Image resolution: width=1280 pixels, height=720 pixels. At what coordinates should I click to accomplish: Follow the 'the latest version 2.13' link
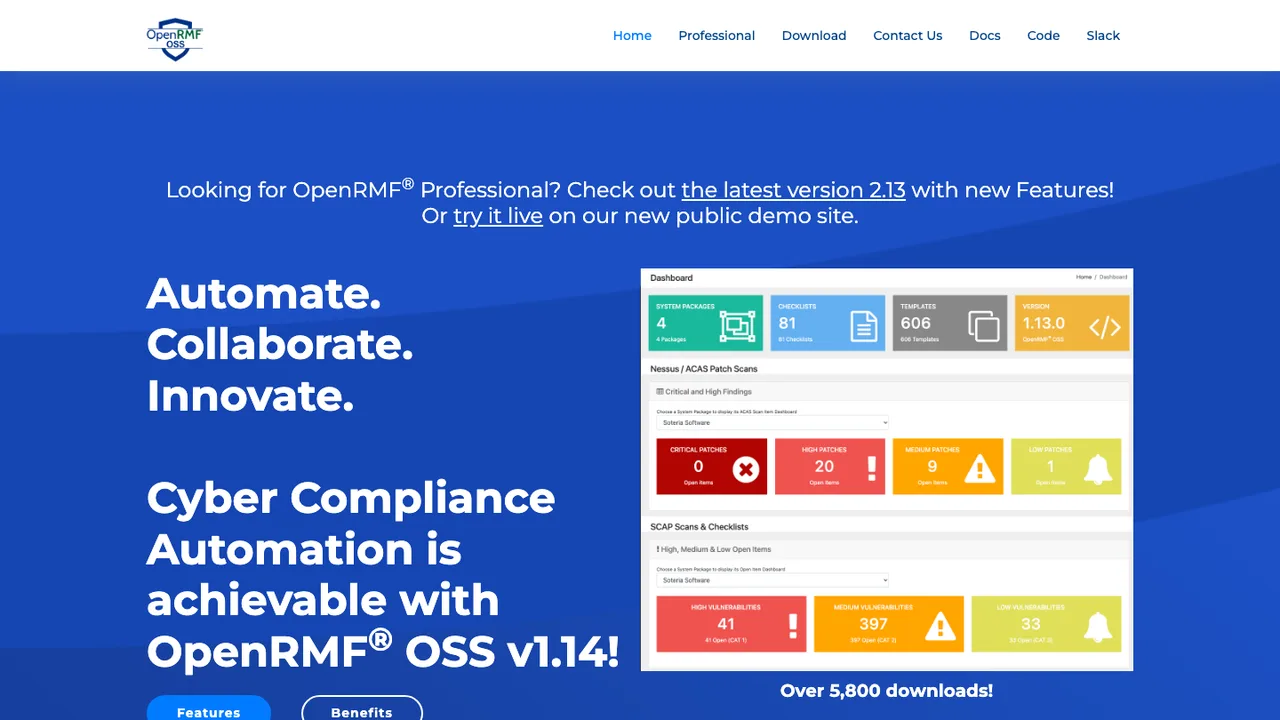click(794, 190)
